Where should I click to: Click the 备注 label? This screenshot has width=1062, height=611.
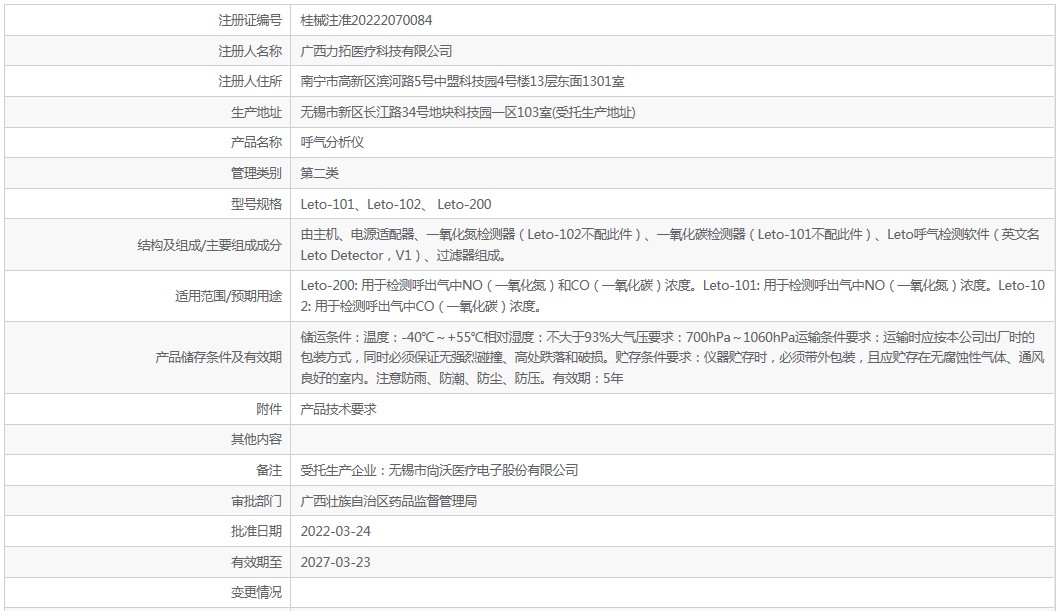pos(269,470)
